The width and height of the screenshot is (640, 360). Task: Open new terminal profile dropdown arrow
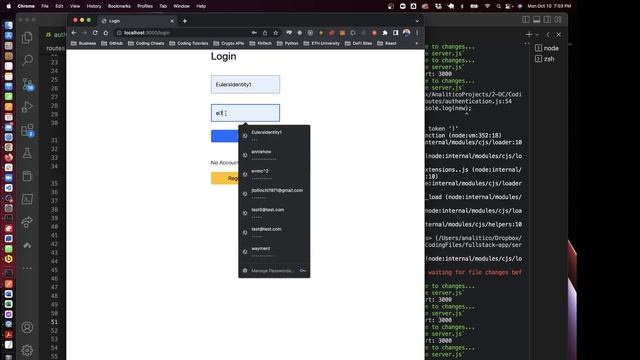[x=537, y=35]
